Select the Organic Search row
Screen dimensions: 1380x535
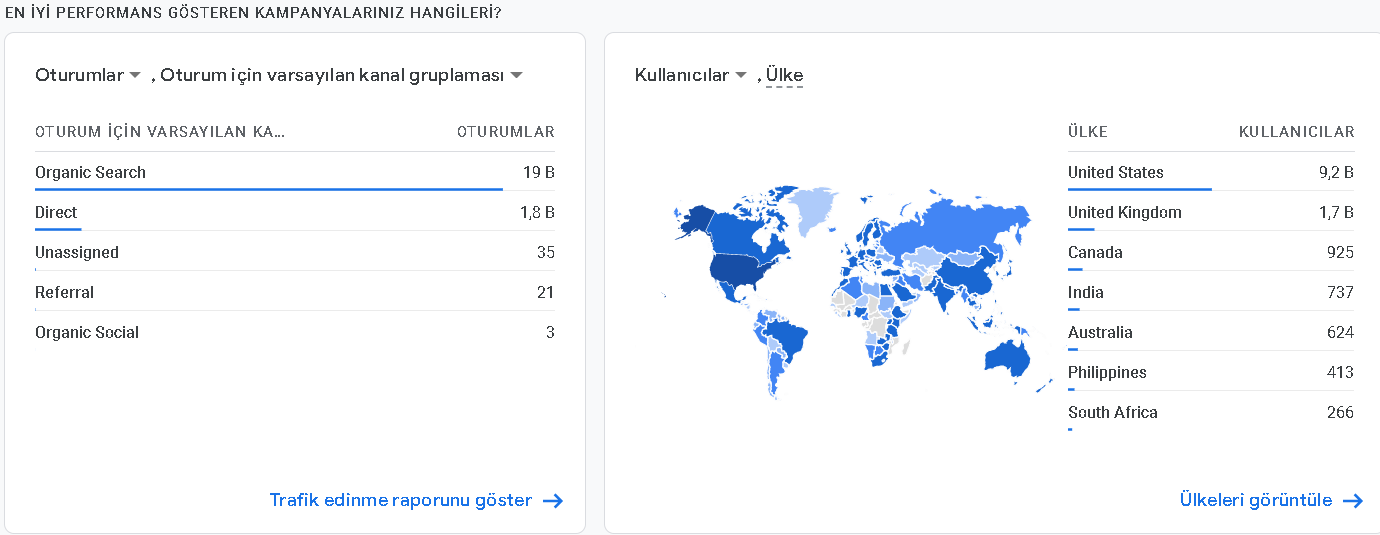tap(295, 172)
